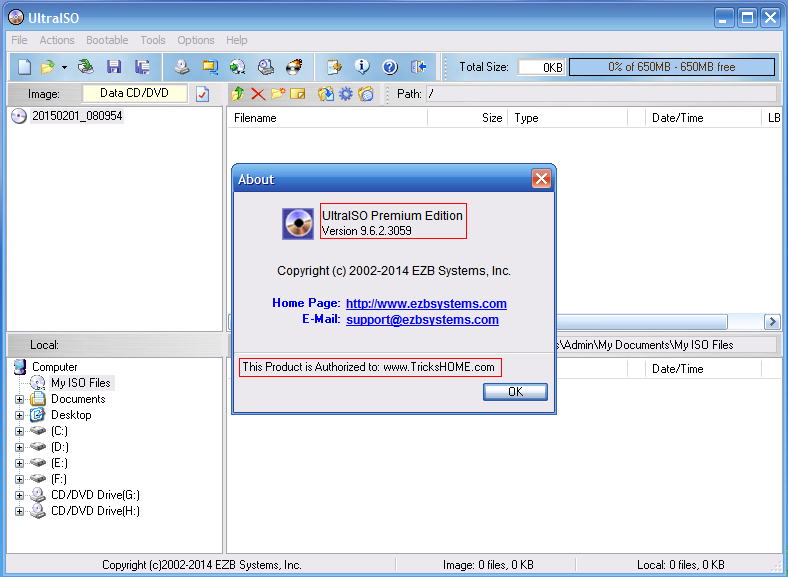Image resolution: width=788 pixels, height=577 pixels.
Task: Click the green Up folder arrow icon
Action: pyautogui.click(x=238, y=93)
